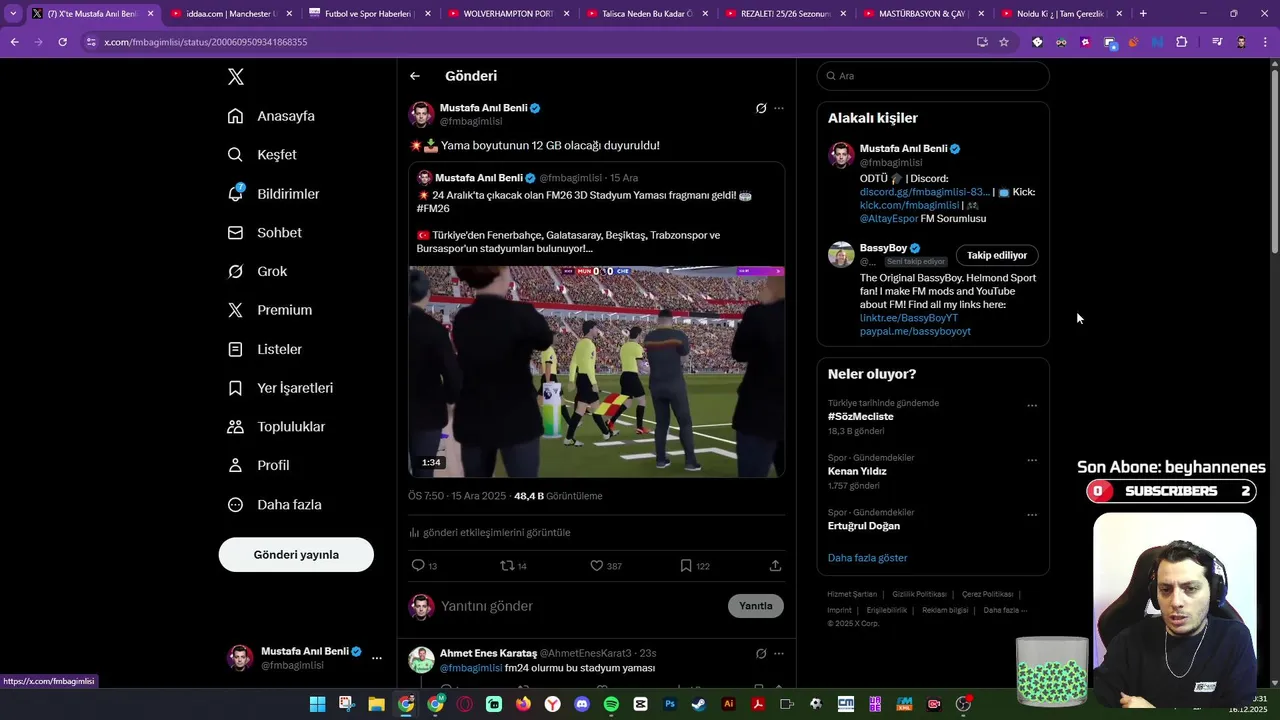Open tab search dropdown arrow
This screenshot has width=1280, height=720.
(x=13, y=14)
